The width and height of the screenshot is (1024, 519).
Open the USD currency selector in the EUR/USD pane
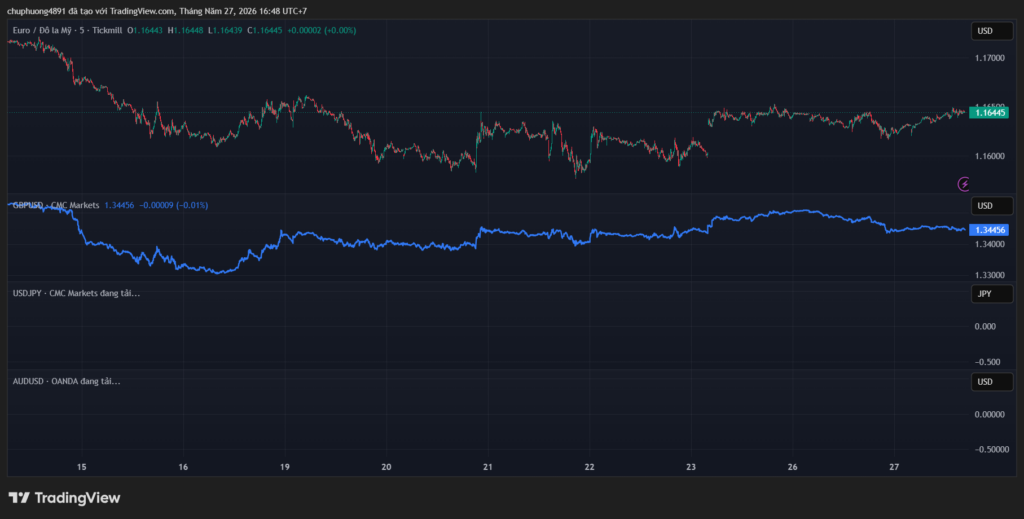click(991, 31)
